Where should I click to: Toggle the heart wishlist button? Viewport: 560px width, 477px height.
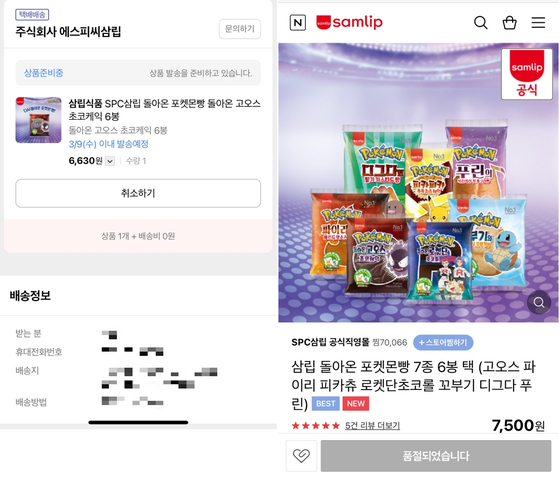(301, 456)
